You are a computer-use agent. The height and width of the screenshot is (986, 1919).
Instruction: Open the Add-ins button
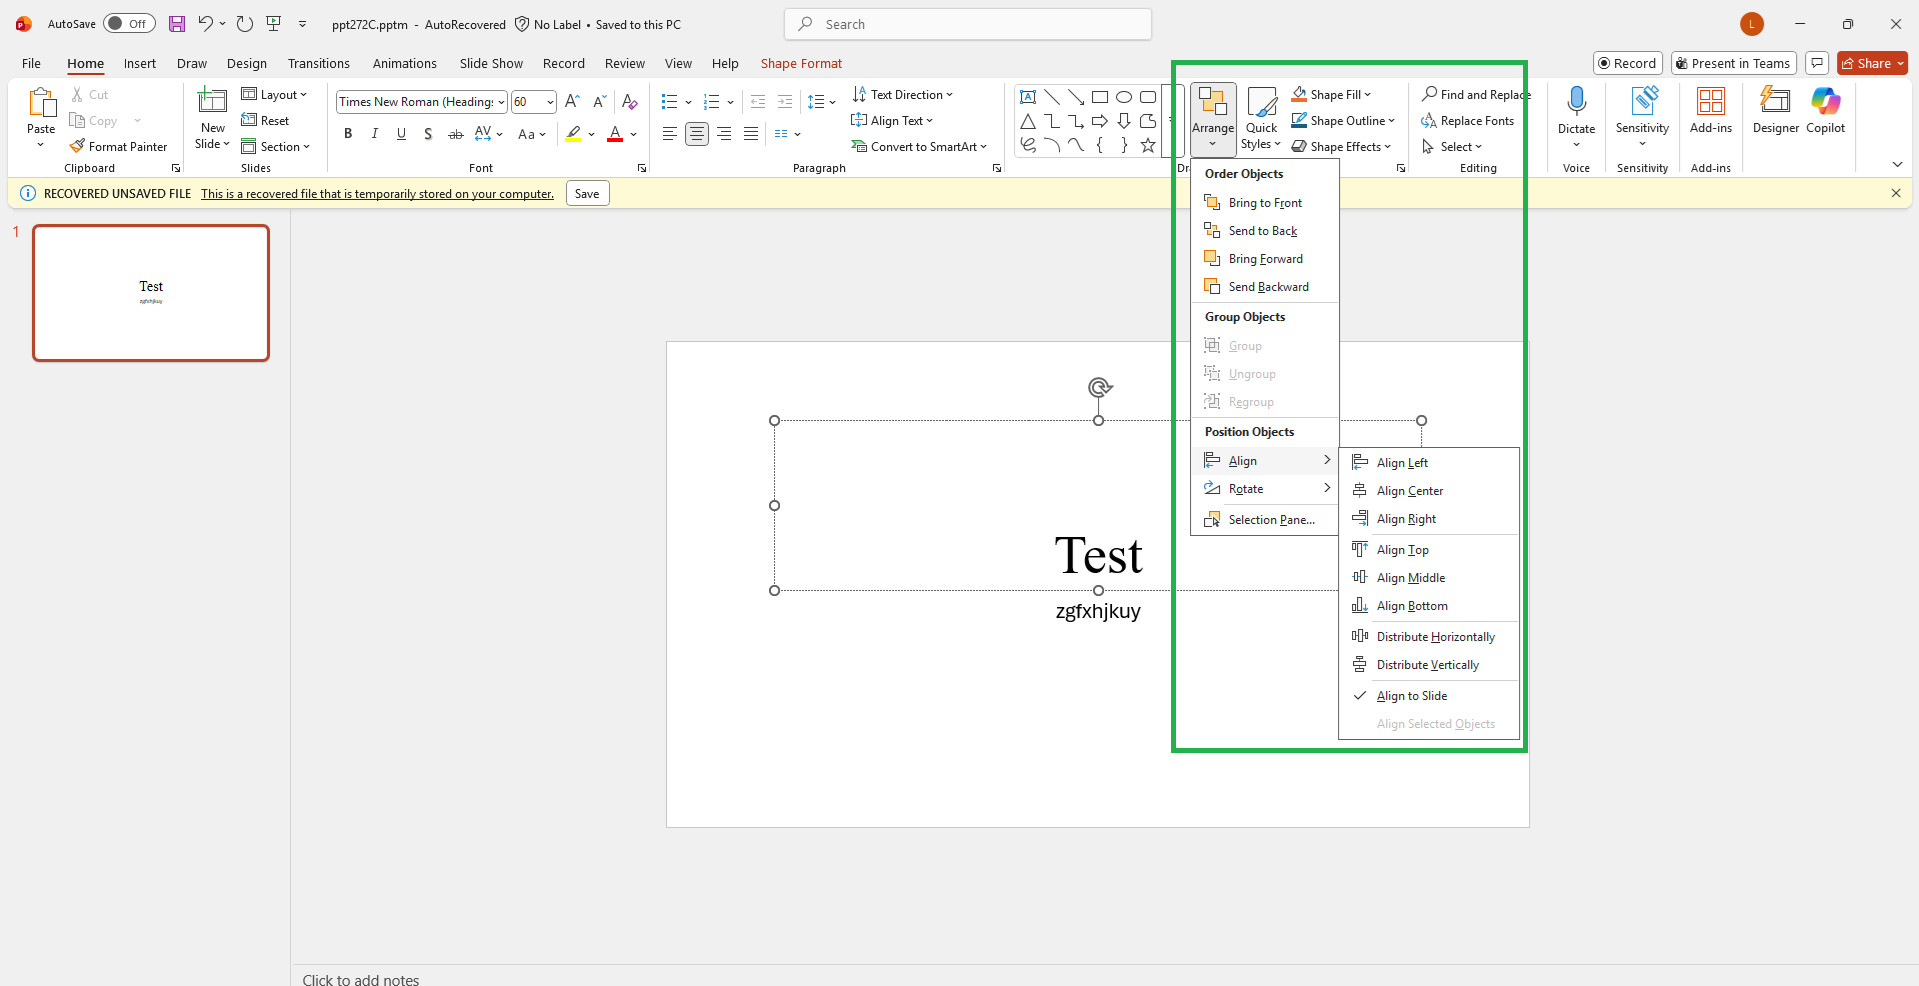click(x=1711, y=110)
